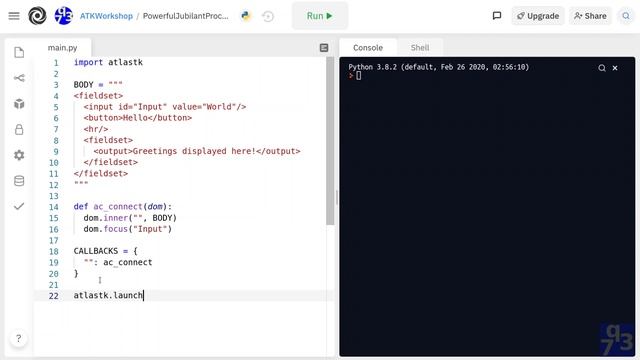Search the console with magnifier icon
640x360 pixels.
pyautogui.click(x=602, y=68)
